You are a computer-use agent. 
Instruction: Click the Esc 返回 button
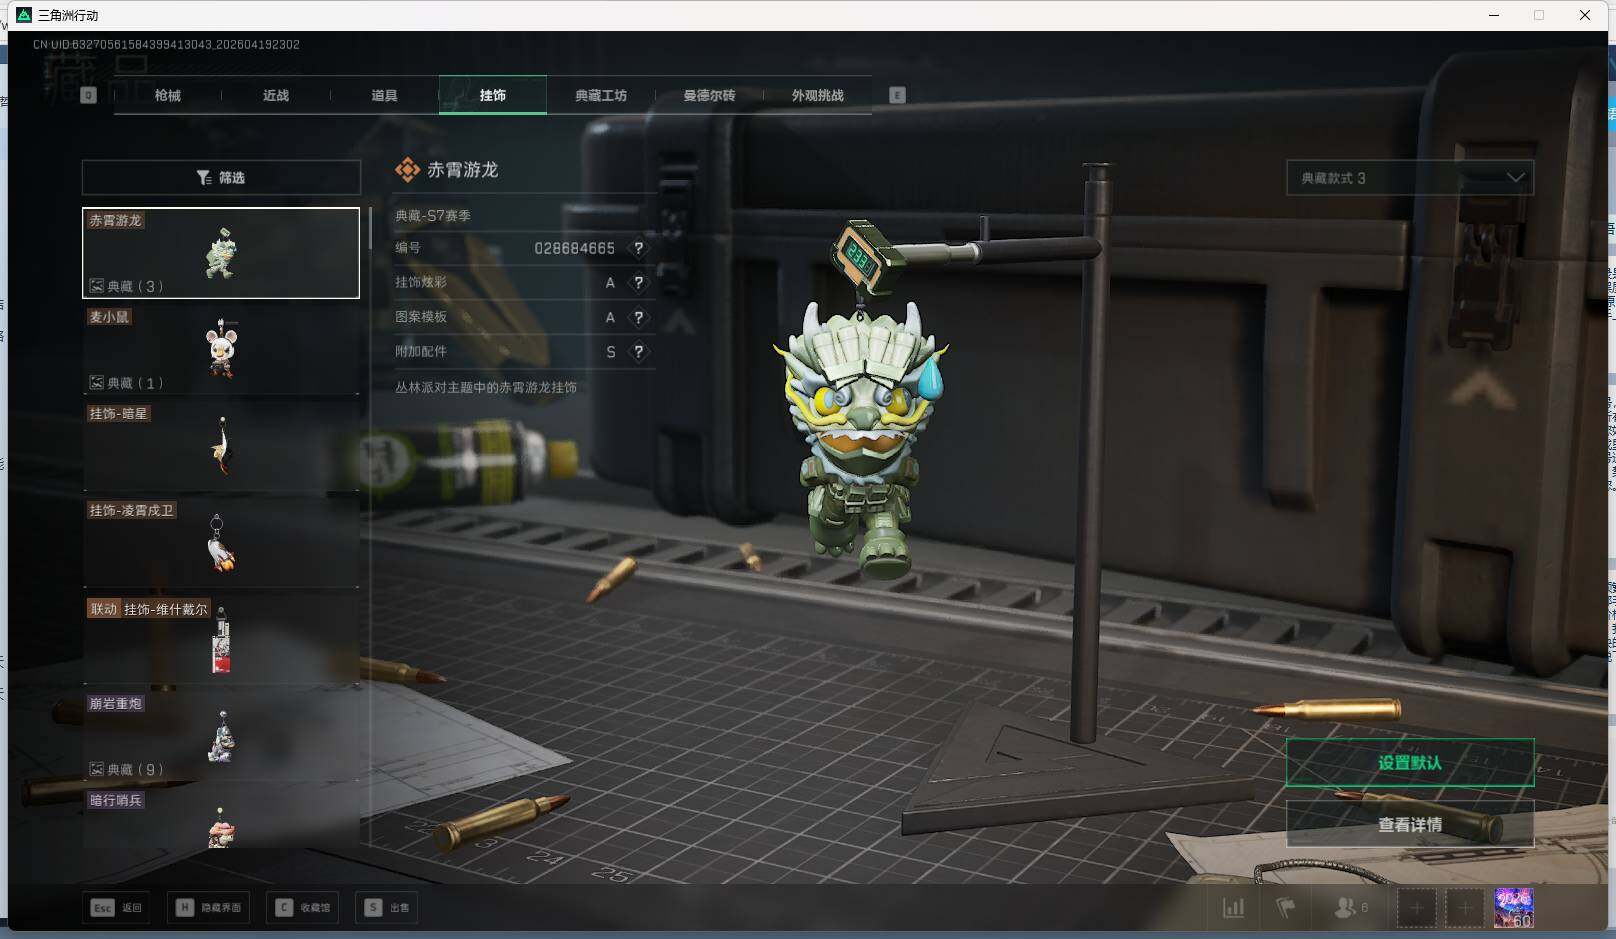117,908
